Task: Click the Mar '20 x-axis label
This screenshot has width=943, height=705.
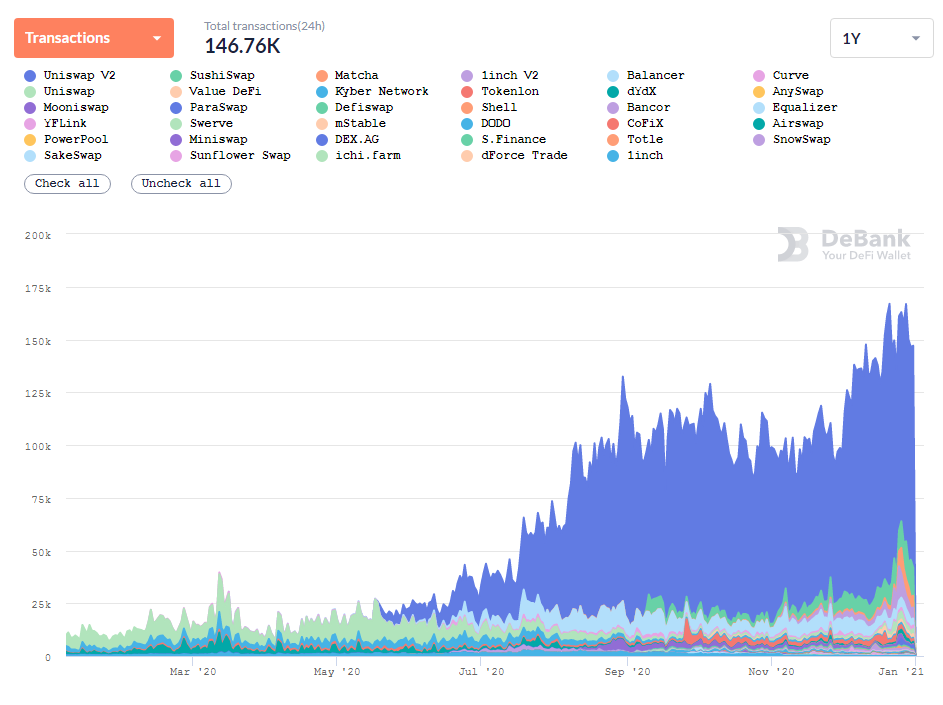Action: click(193, 671)
